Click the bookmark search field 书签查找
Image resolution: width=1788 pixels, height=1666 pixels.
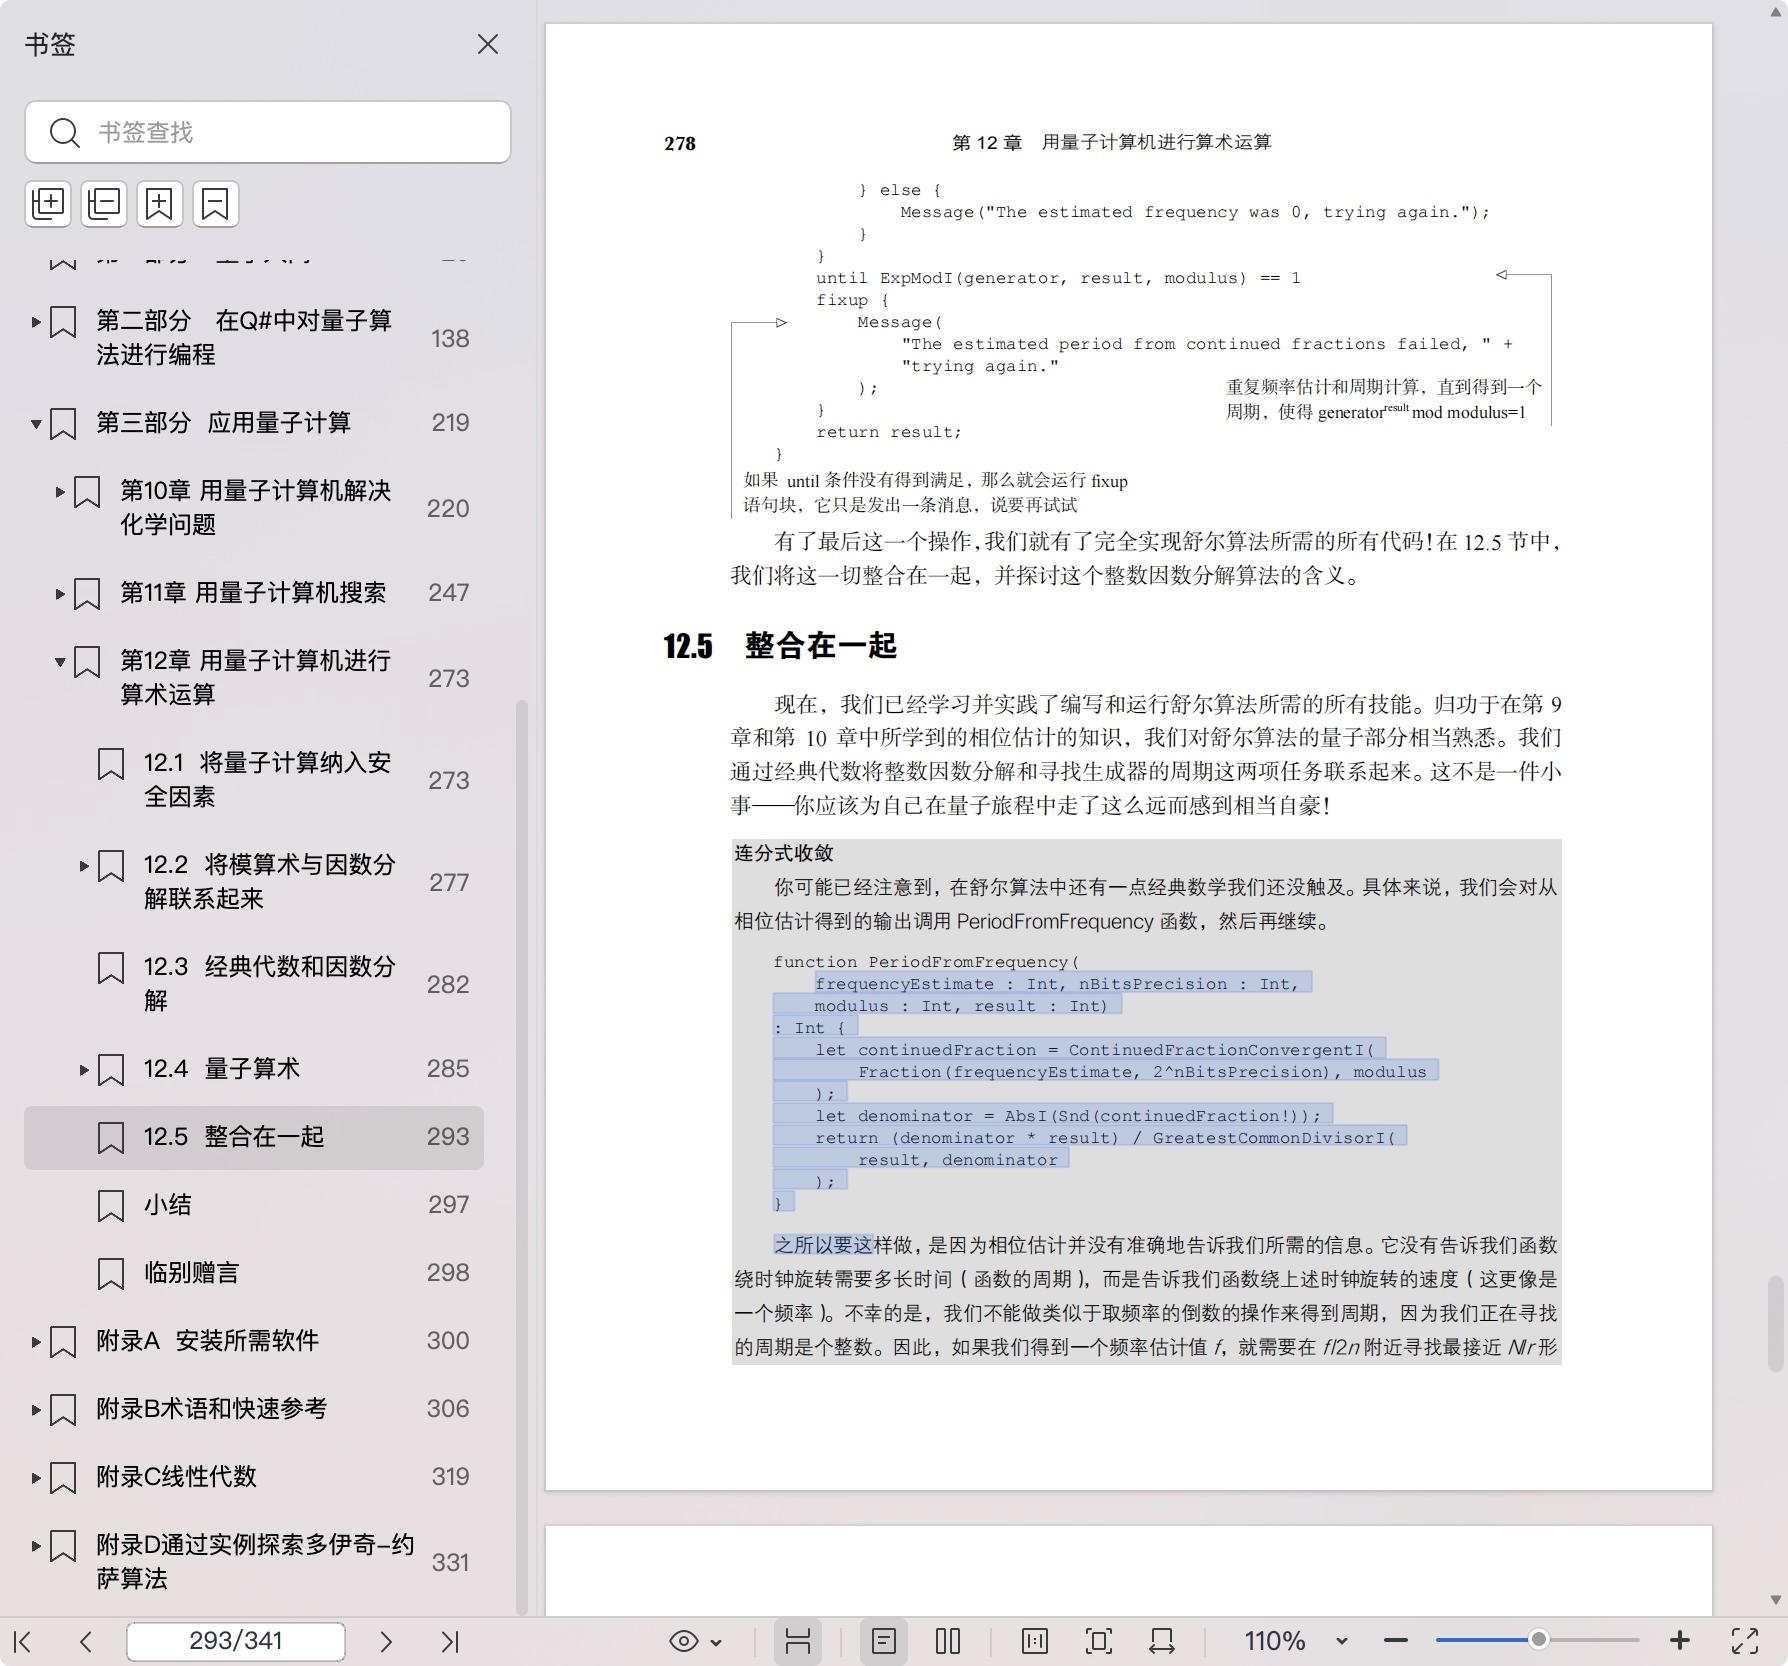click(268, 132)
